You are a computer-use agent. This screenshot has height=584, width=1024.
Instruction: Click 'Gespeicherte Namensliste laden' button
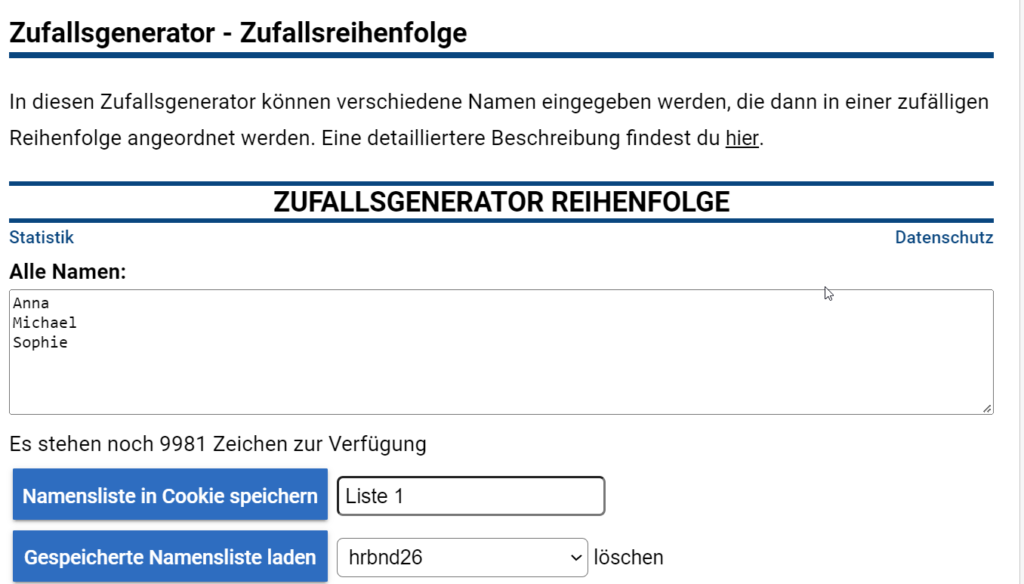tap(170, 557)
